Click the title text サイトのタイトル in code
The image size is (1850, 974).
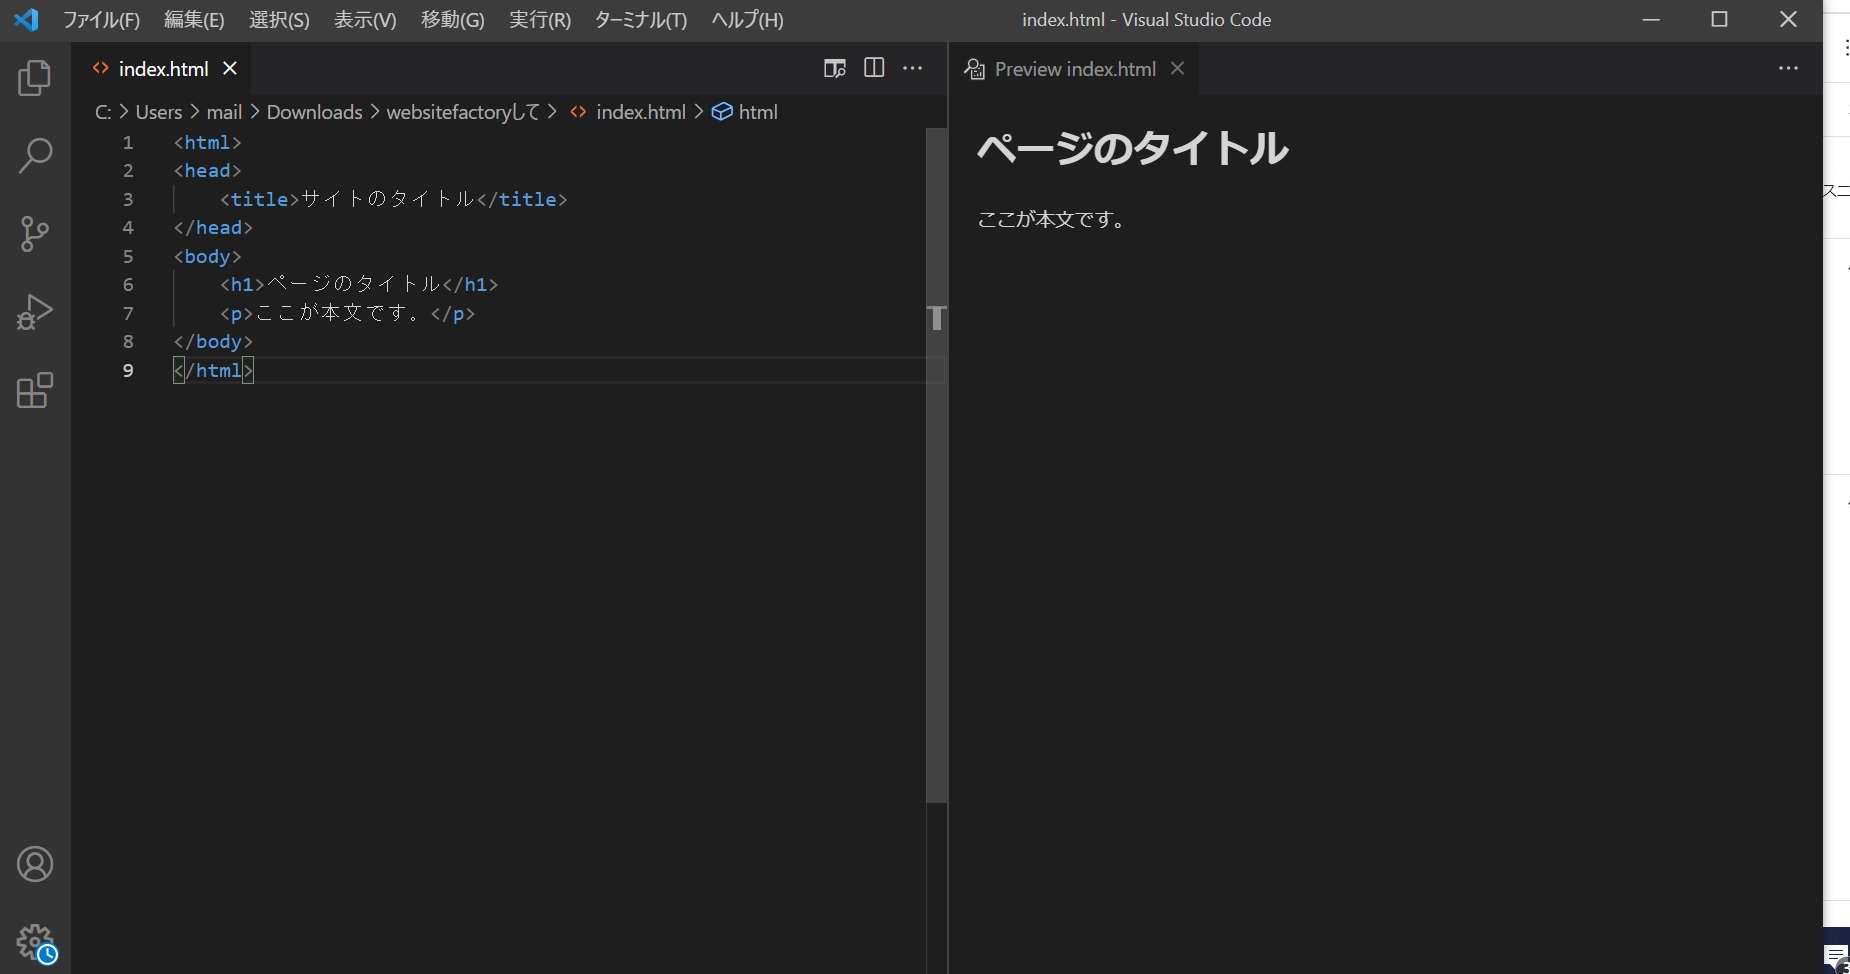388,199
